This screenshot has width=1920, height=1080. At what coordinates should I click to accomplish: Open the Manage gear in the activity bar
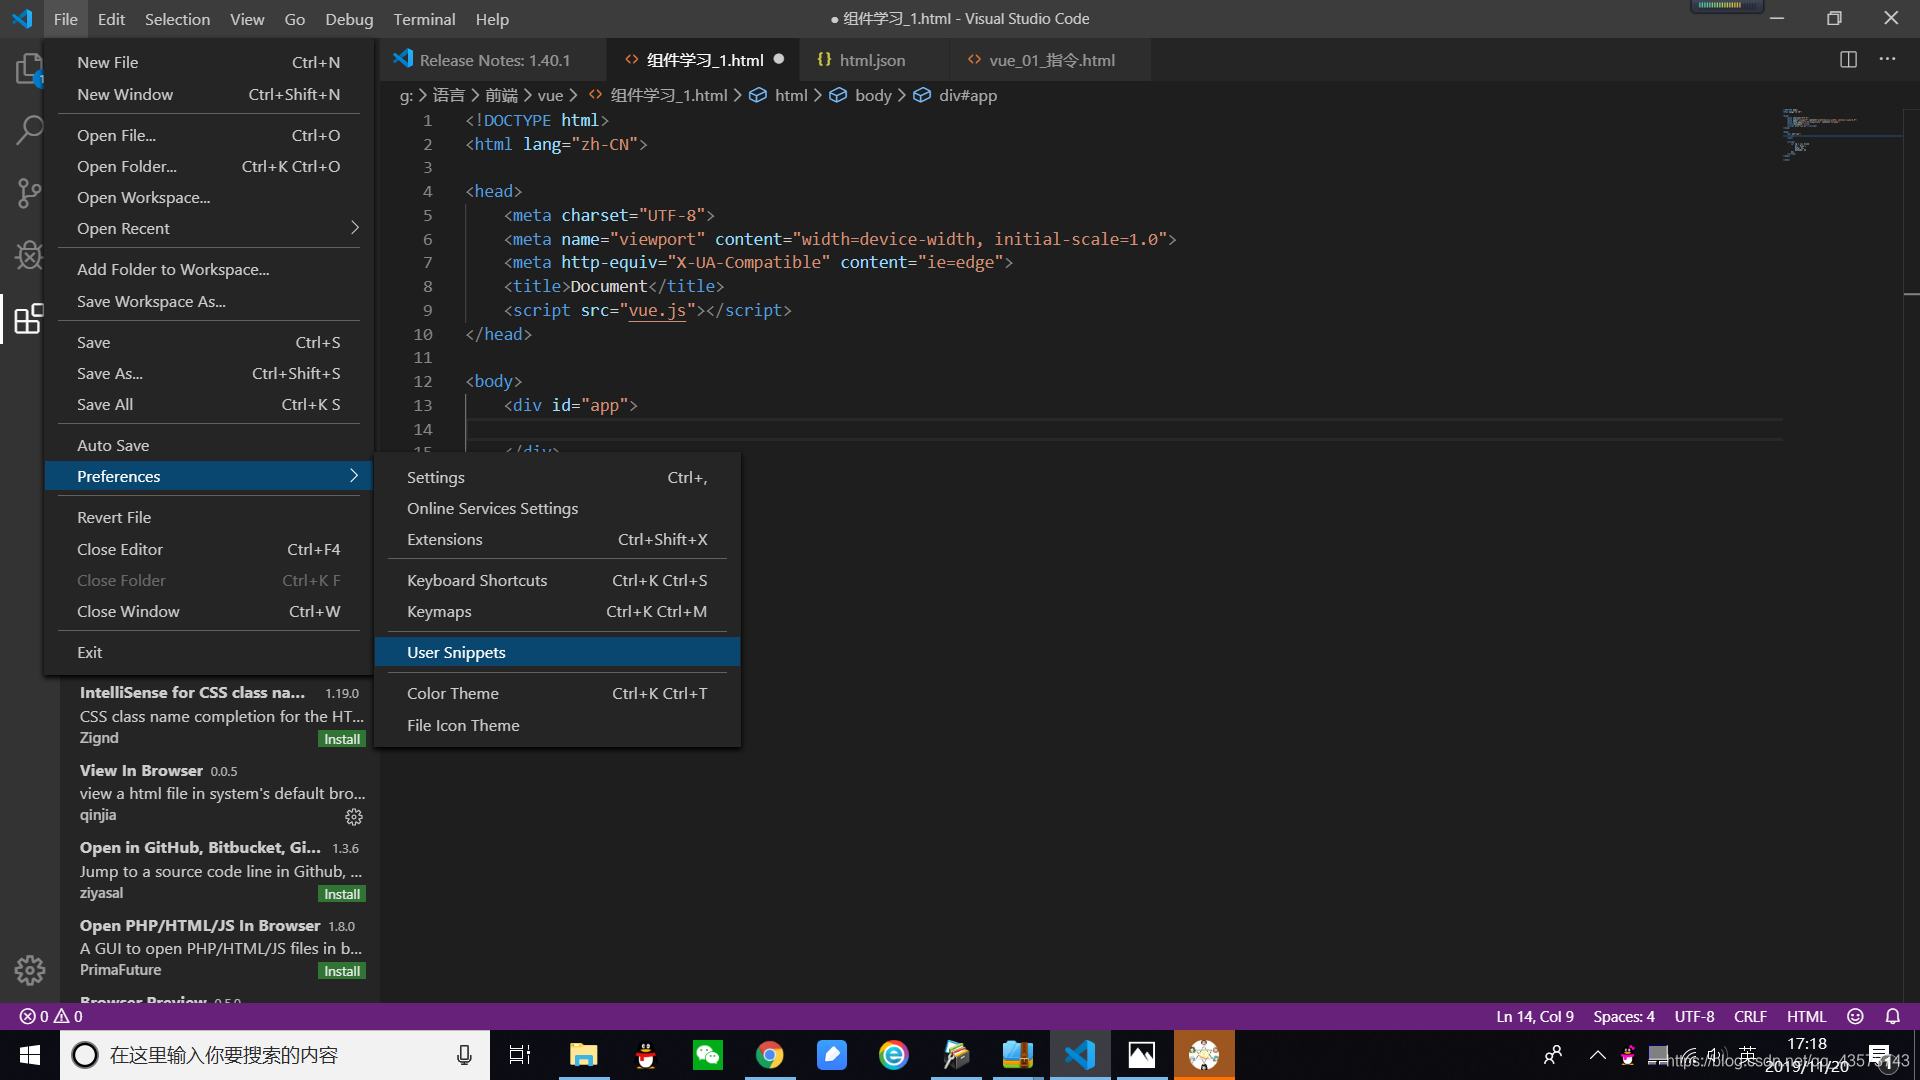coord(29,969)
